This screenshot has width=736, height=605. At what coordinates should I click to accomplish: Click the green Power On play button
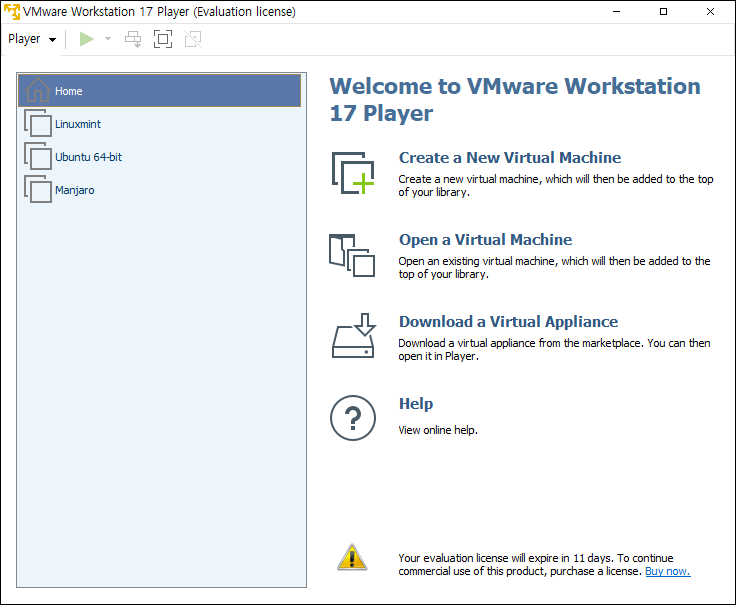pyautogui.click(x=86, y=39)
